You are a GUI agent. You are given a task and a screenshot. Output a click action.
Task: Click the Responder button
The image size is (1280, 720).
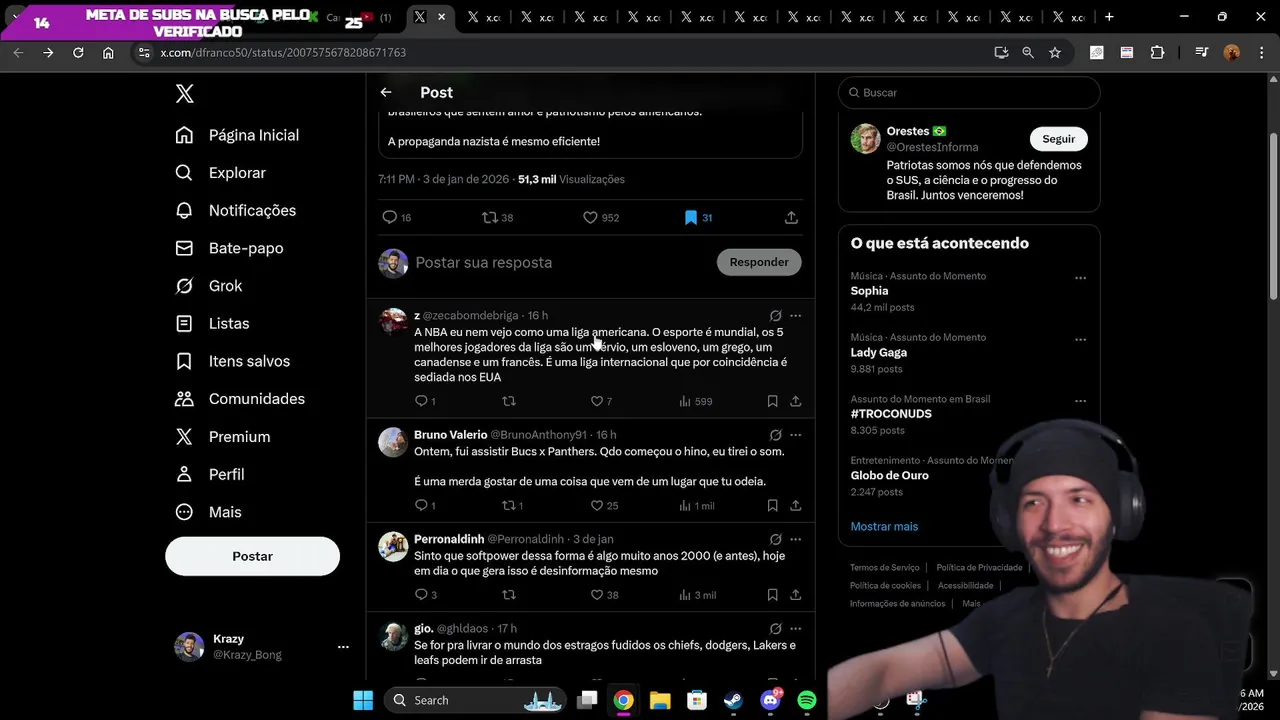click(759, 262)
